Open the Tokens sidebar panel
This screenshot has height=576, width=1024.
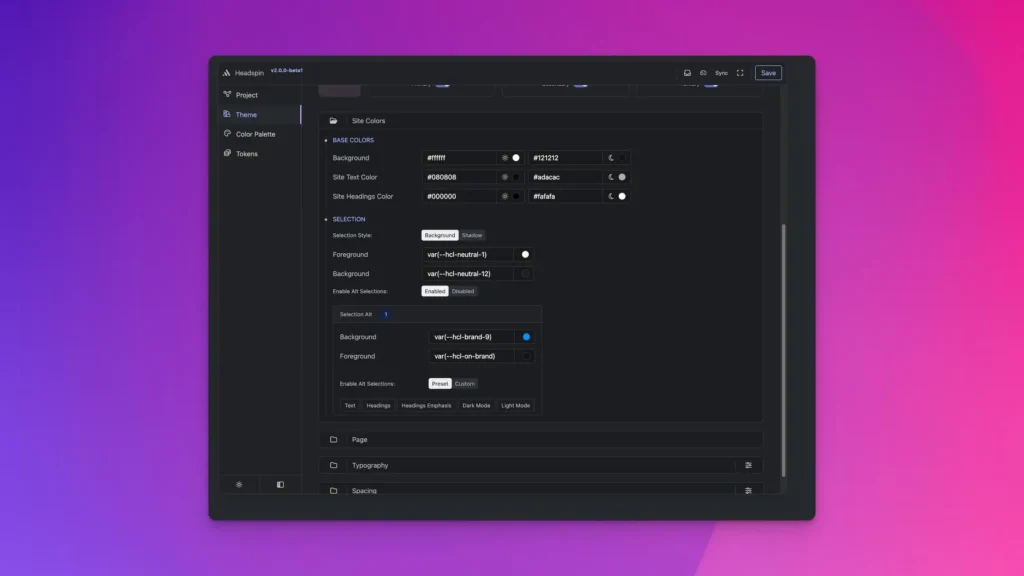point(247,154)
